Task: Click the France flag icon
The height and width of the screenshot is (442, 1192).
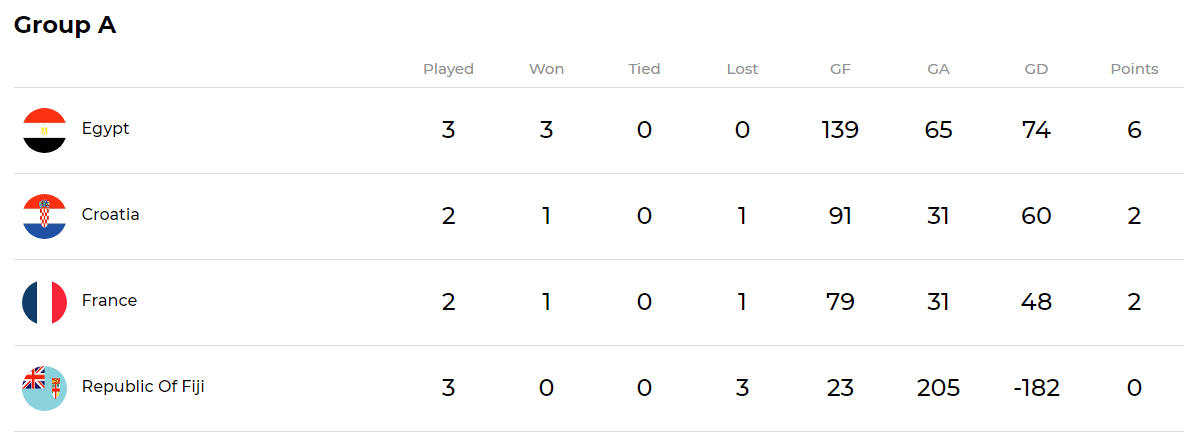Action: [45, 302]
